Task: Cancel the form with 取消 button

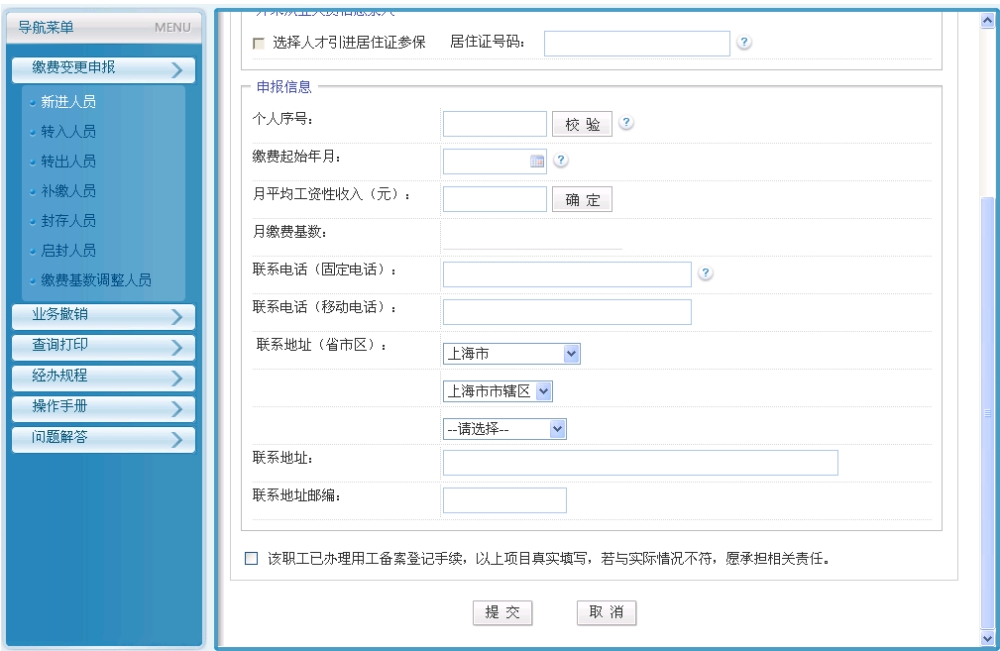Action: pos(607,613)
